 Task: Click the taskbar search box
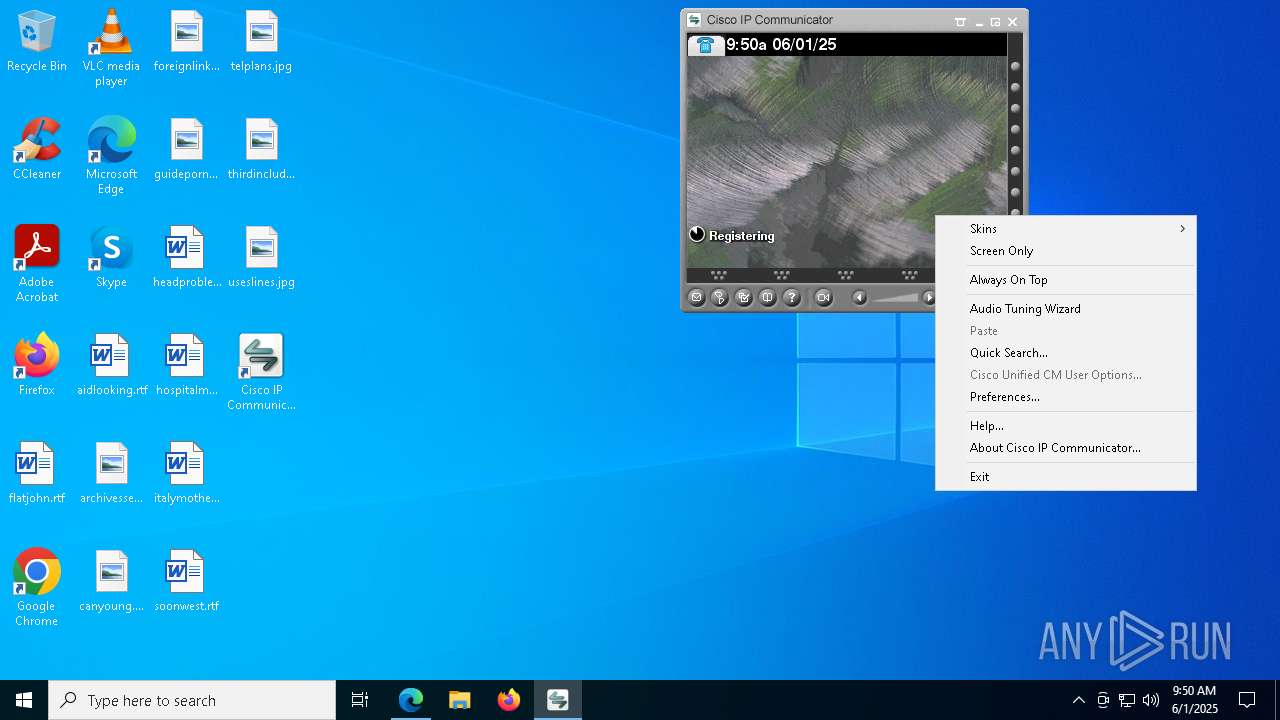(192, 700)
